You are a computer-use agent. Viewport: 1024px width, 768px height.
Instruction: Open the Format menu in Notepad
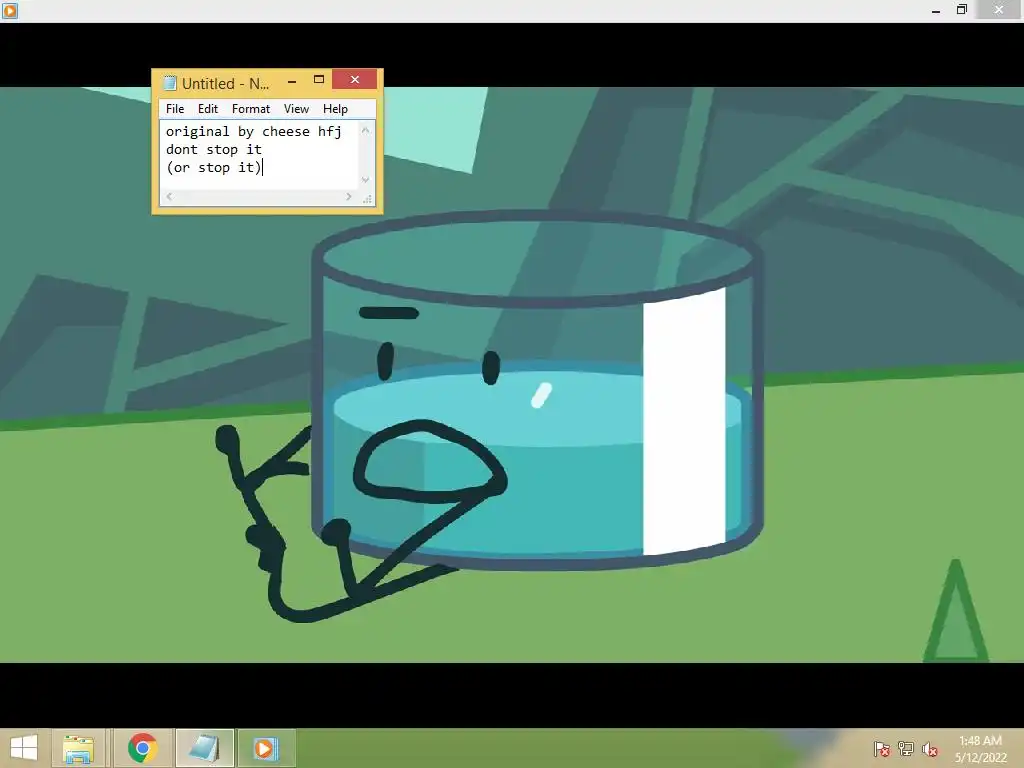(x=251, y=109)
